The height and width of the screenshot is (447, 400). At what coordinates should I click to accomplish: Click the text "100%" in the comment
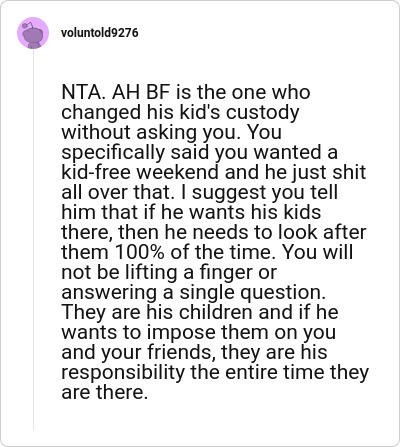pyautogui.click(x=139, y=252)
